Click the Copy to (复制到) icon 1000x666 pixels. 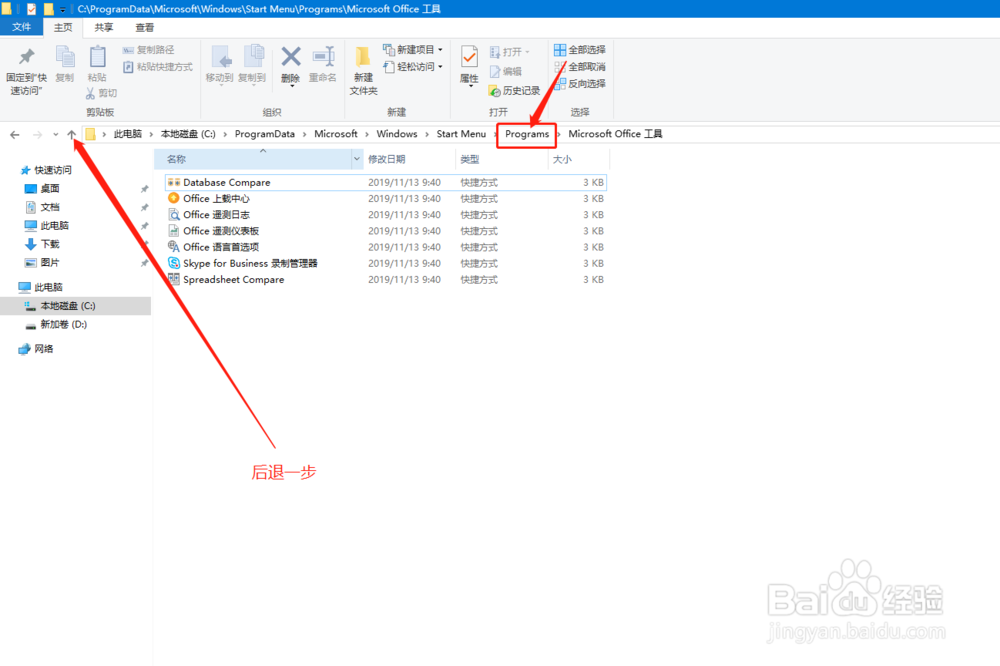253,57
